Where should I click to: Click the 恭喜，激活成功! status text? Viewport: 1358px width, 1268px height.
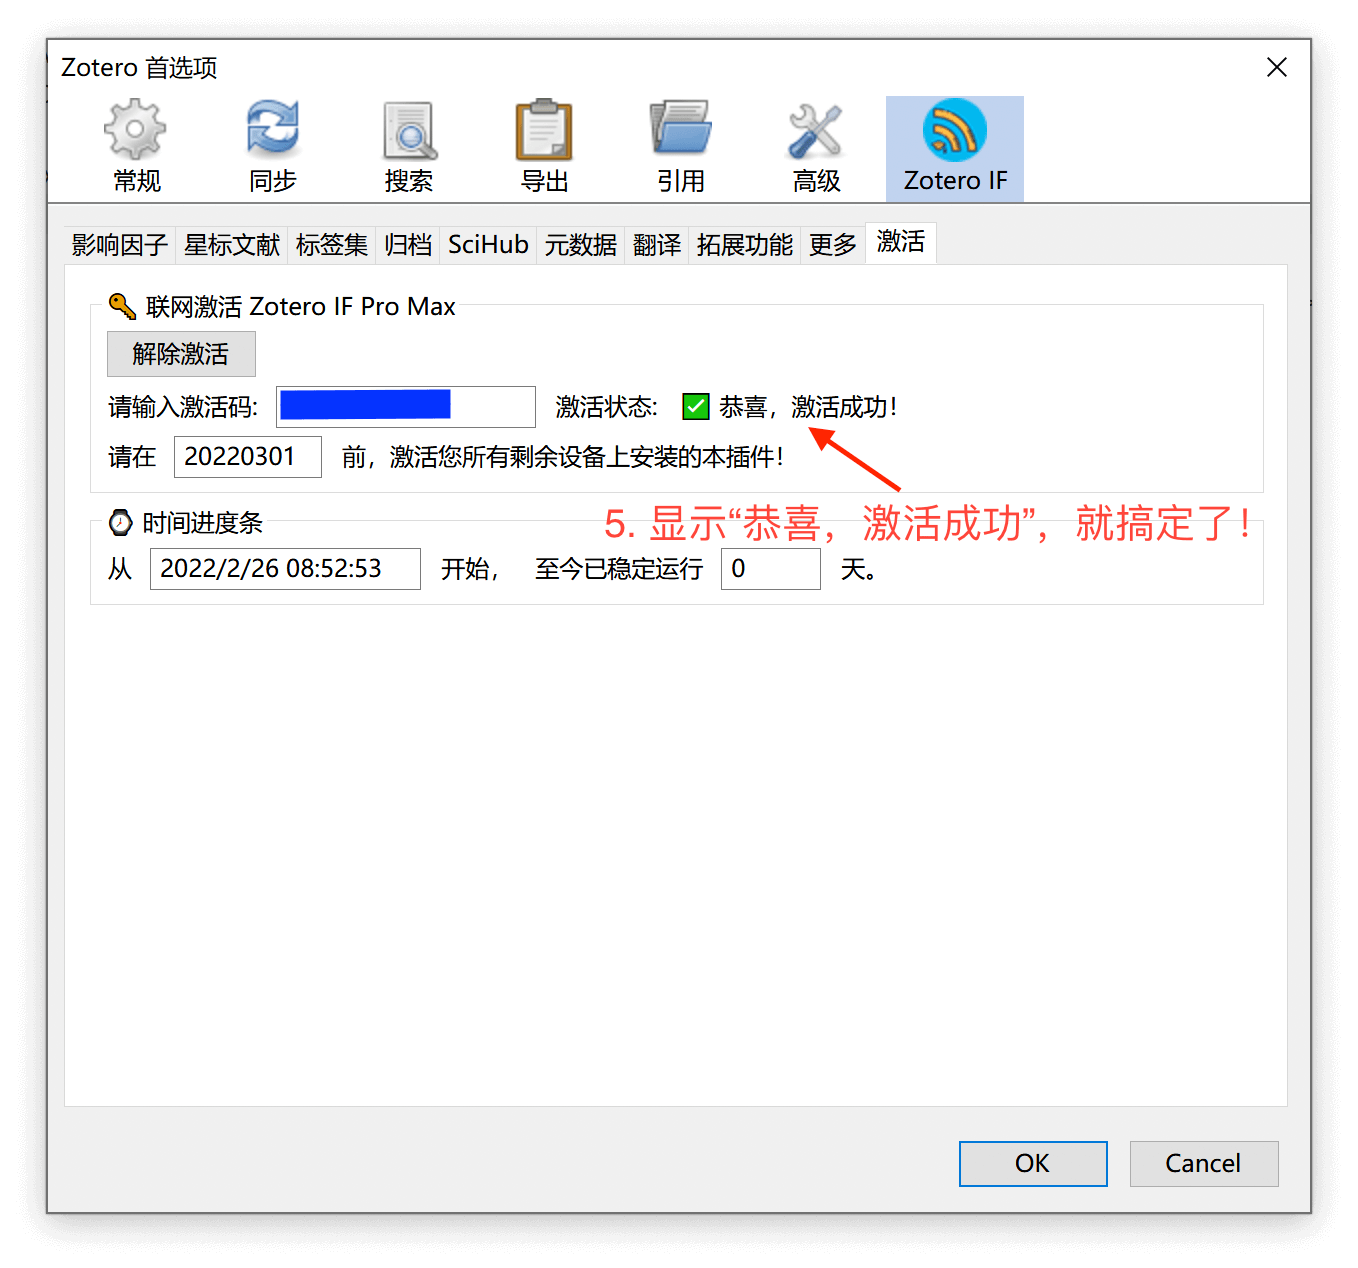pyautogui.click(x=809, y=407)
